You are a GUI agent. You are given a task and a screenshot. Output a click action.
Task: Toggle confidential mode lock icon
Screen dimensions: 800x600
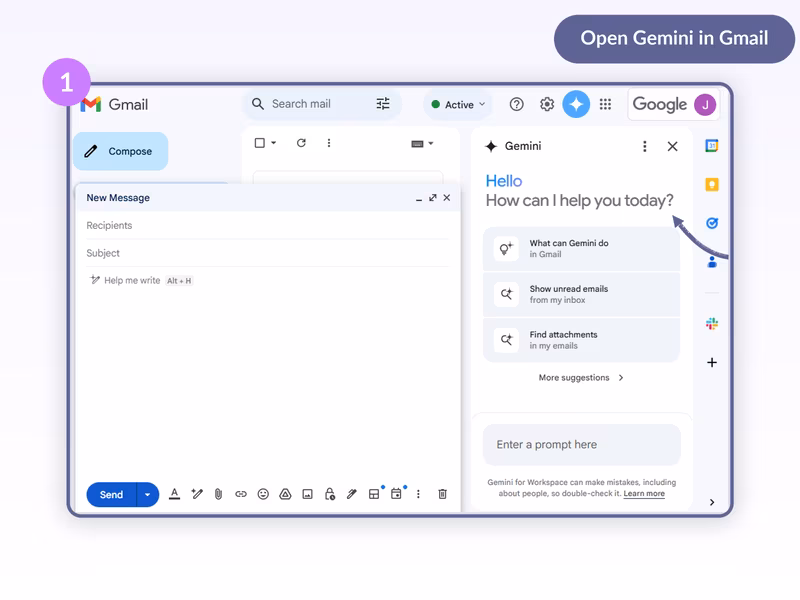click(330, 494)
